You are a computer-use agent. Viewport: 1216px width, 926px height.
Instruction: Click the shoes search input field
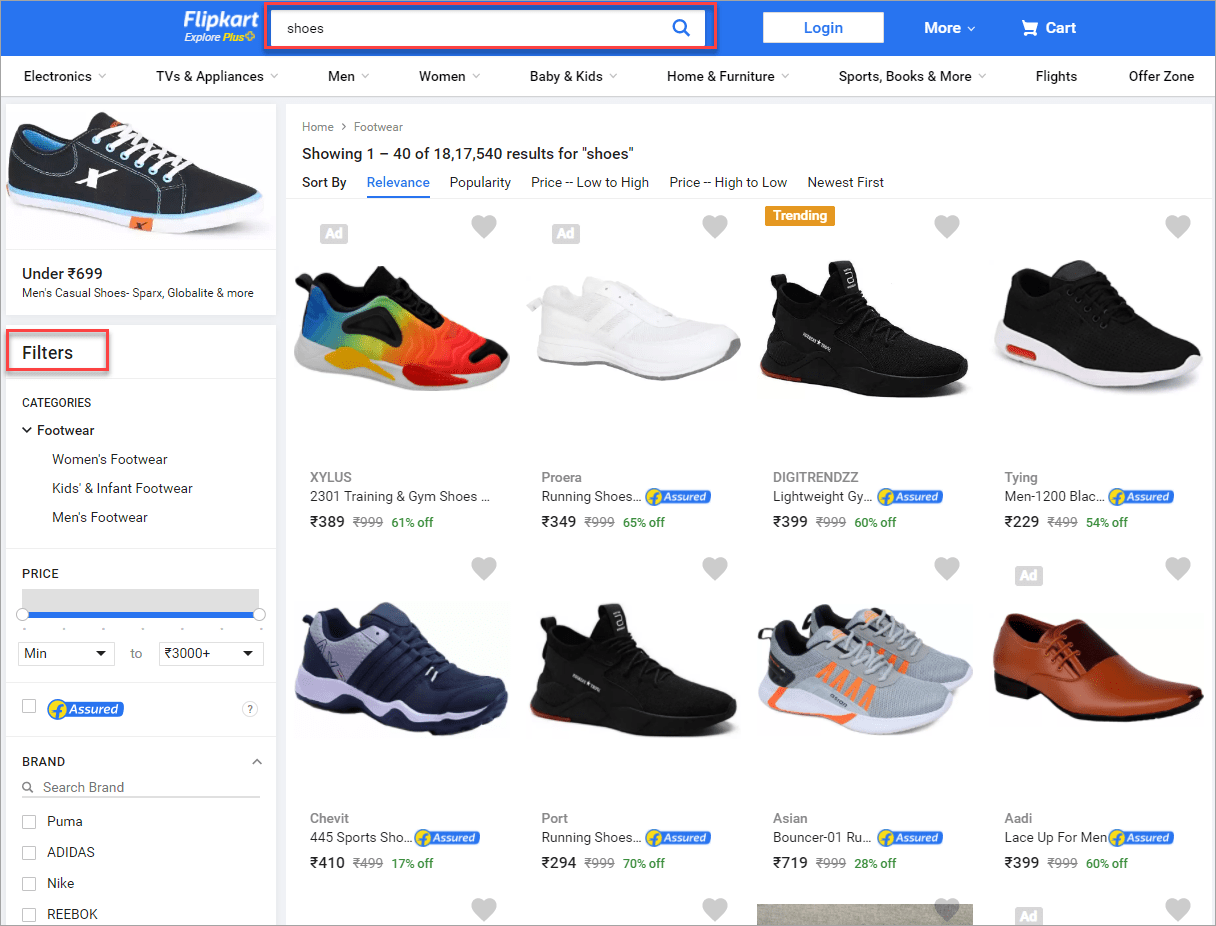coord(470,28)
